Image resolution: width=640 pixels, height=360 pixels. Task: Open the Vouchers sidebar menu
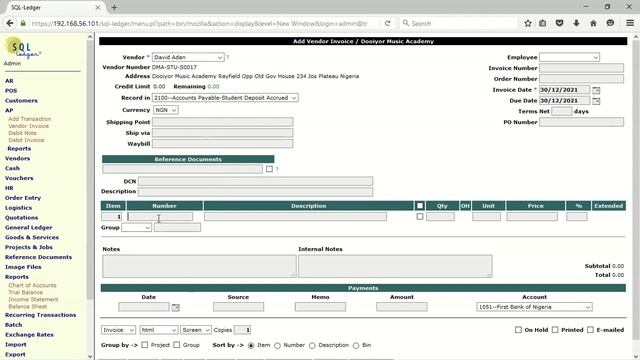coord(19,178)
